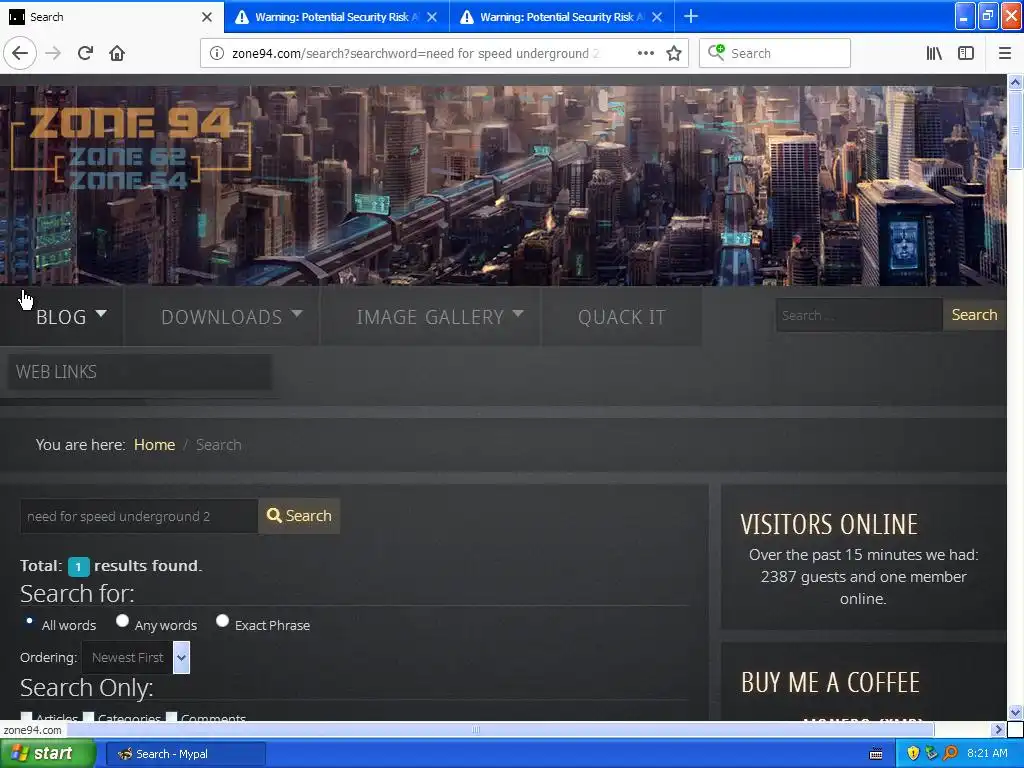Select the Search - Mypal taskbar button
Screen dimensions: 1024x768
tap(185, 754)
